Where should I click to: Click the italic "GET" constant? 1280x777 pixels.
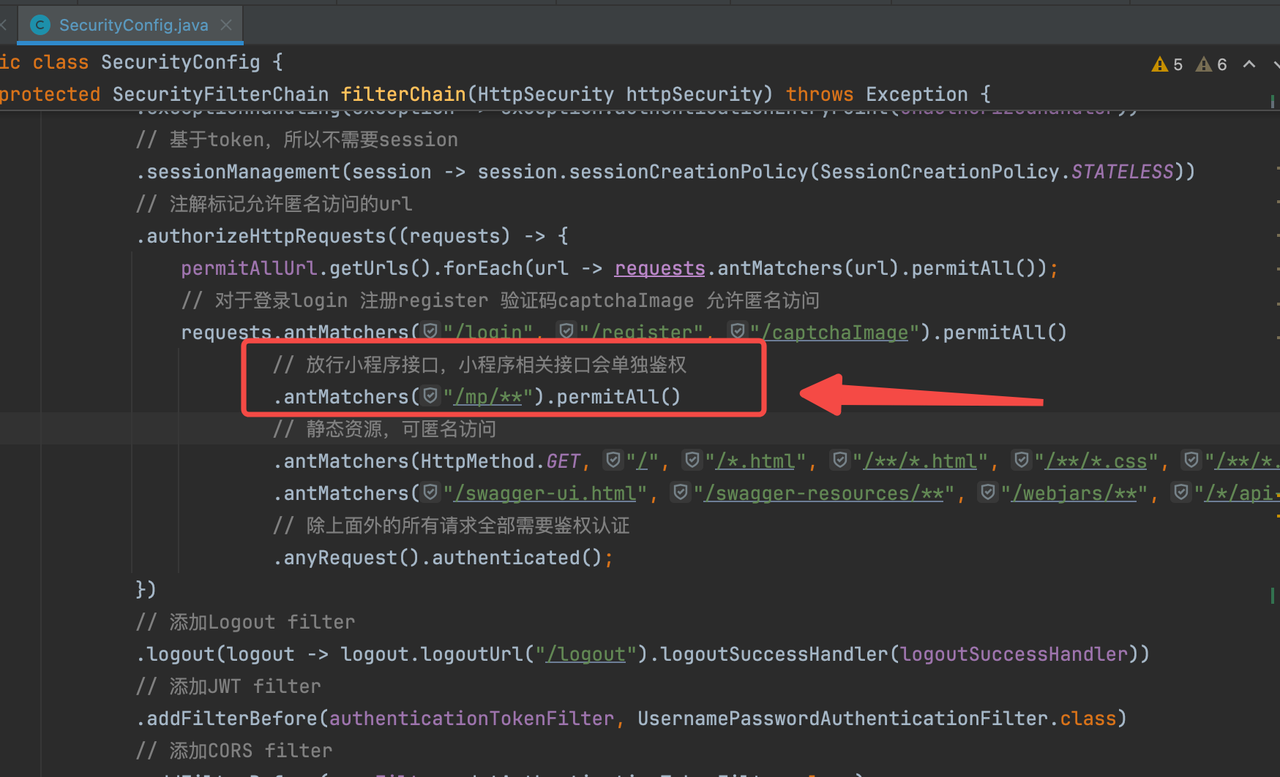tap(564, 461)
